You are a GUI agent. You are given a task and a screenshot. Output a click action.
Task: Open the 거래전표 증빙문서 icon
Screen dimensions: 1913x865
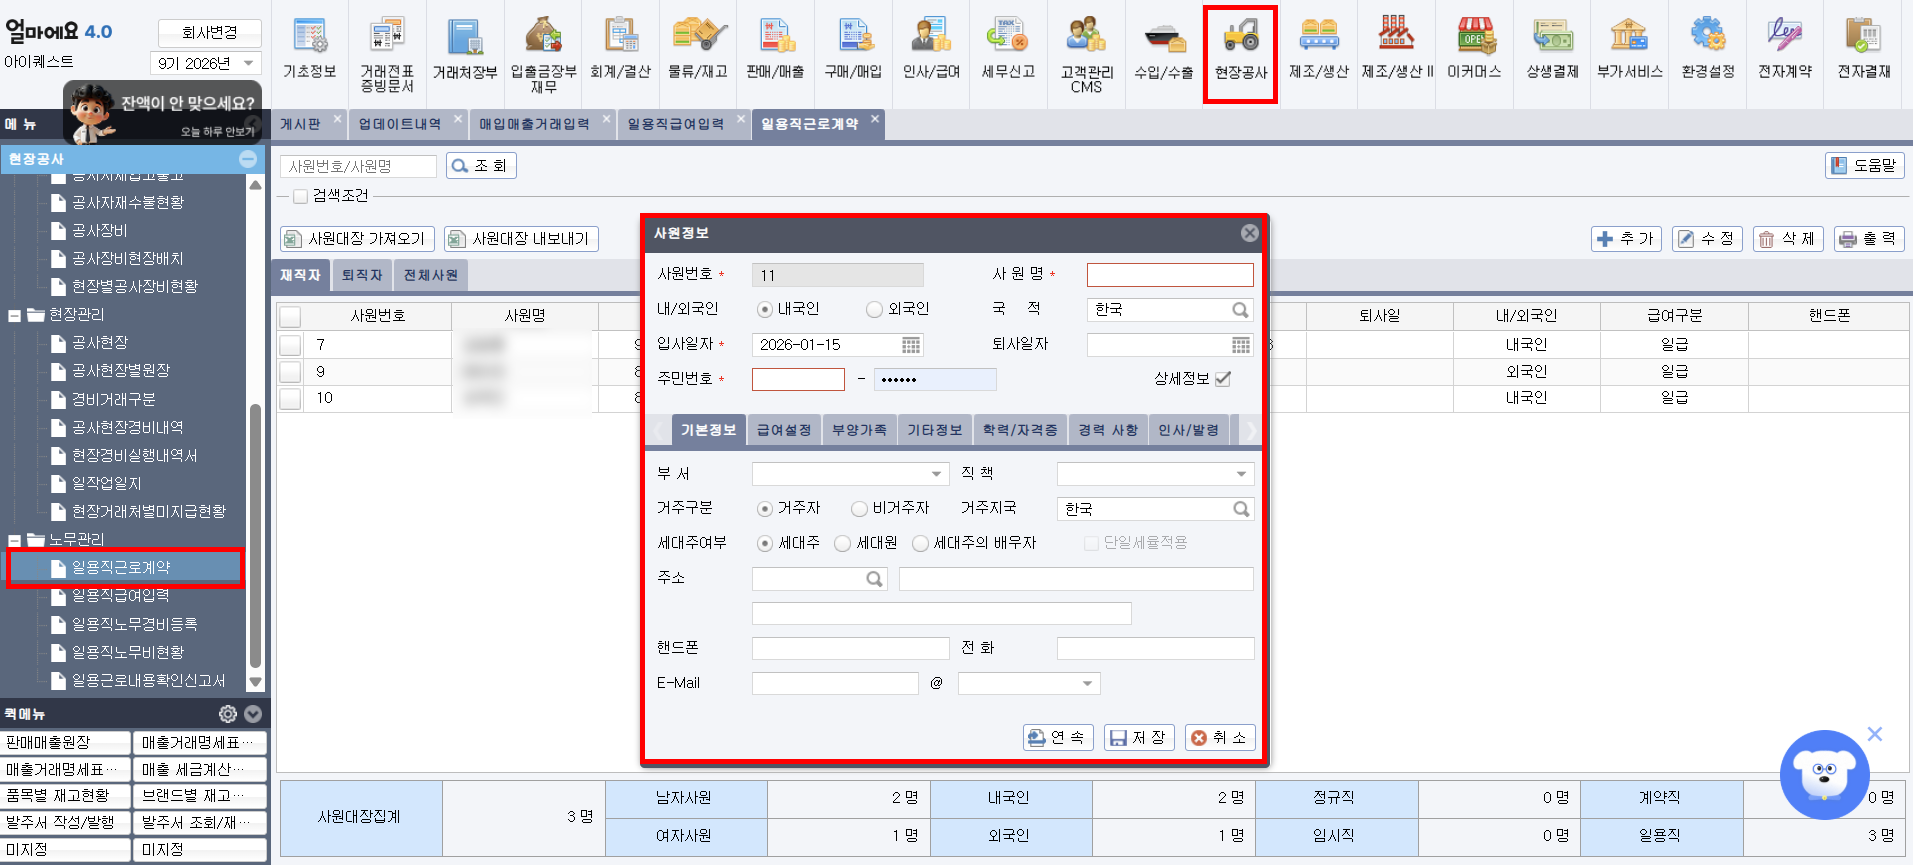tap(387, 53)
